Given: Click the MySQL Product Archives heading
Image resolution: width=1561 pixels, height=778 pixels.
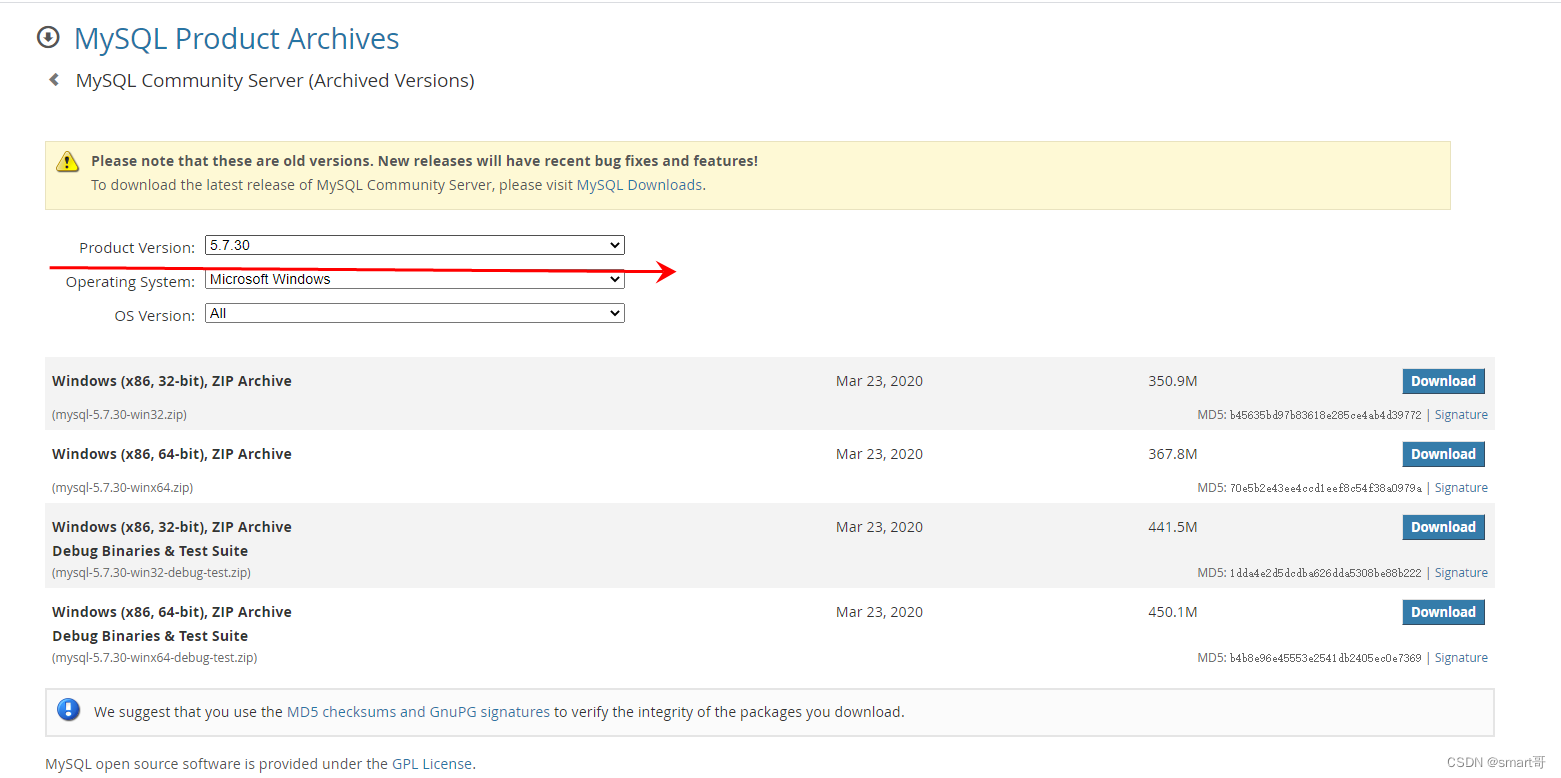Looking at the screenshot, I should pyautogui.click(x=237, y=38).
